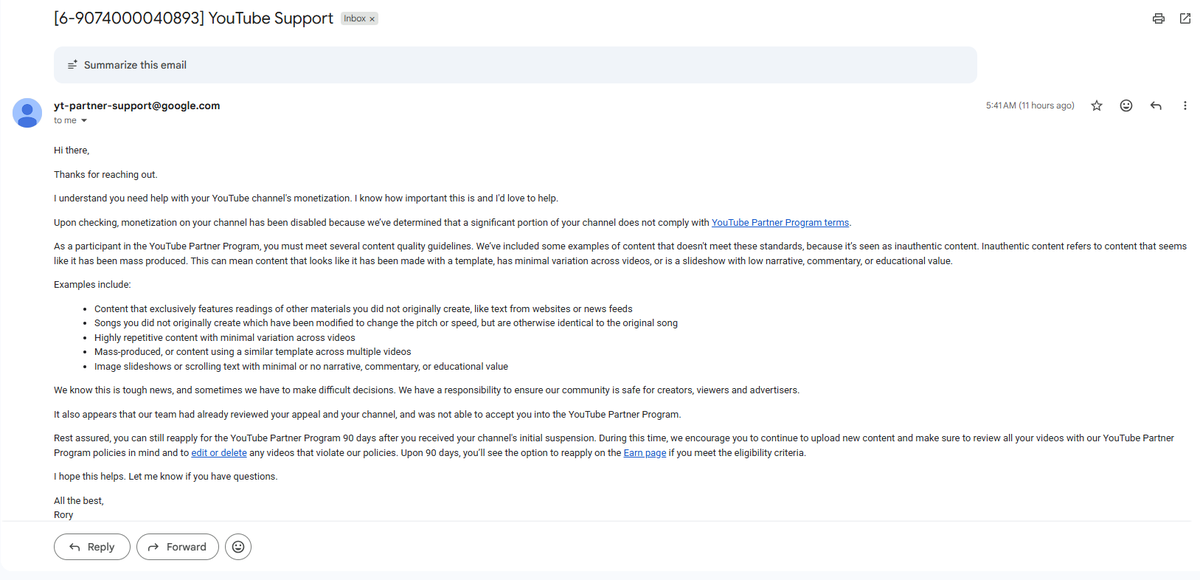1200x580 pixels.
Task: Open email in new window icon
Action: coord(1183,19)
